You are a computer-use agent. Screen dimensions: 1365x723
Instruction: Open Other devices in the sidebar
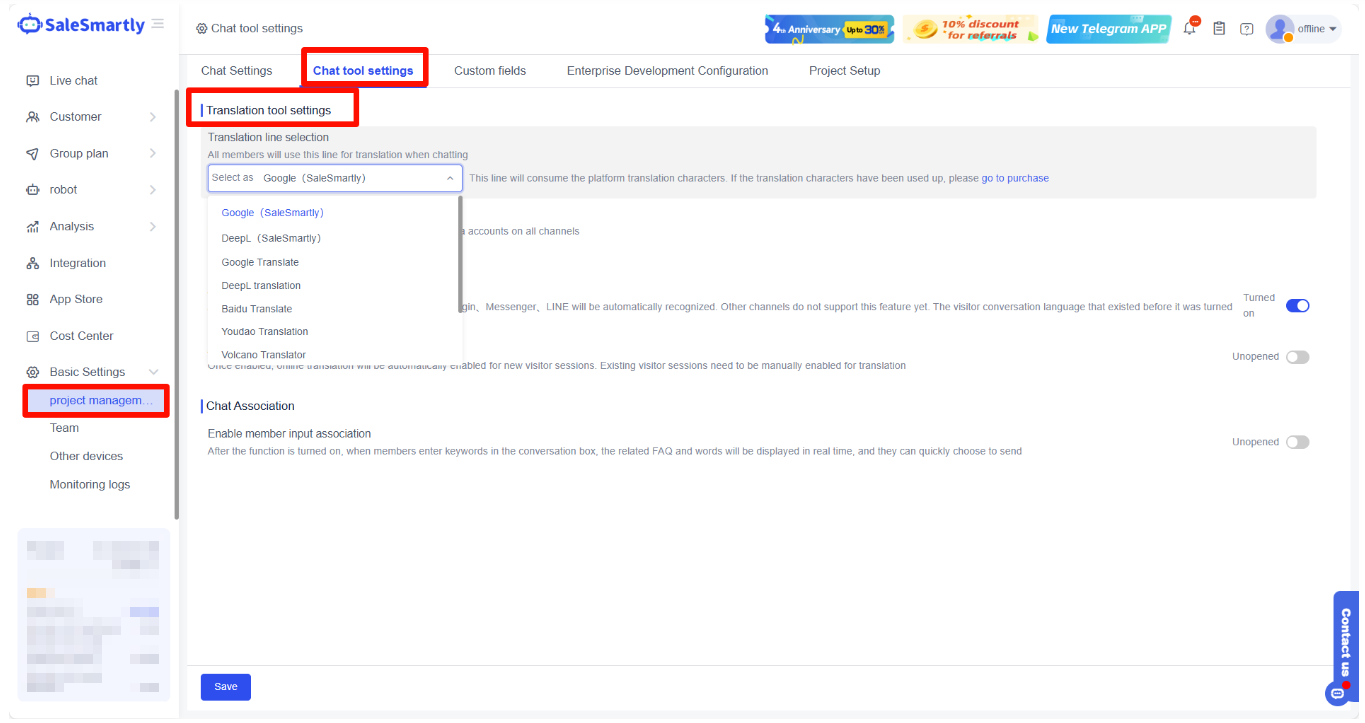point(86,456)
